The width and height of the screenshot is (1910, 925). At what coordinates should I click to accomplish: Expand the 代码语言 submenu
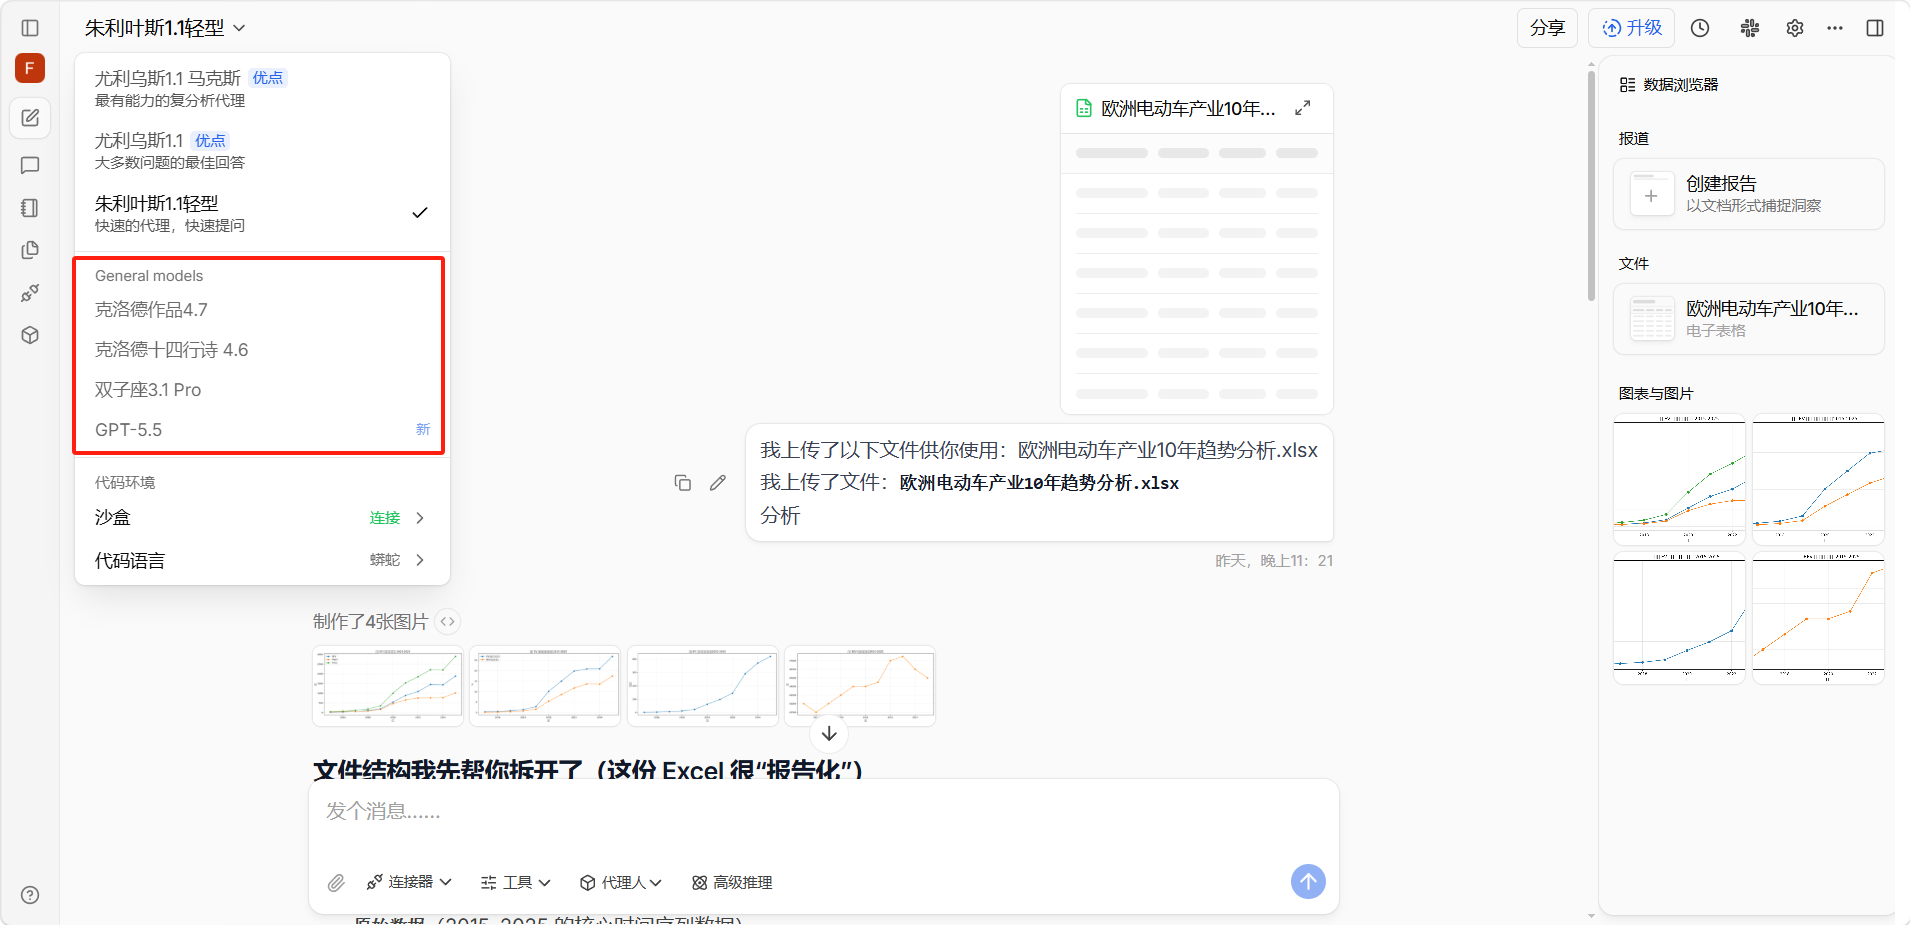coord(260,560)
